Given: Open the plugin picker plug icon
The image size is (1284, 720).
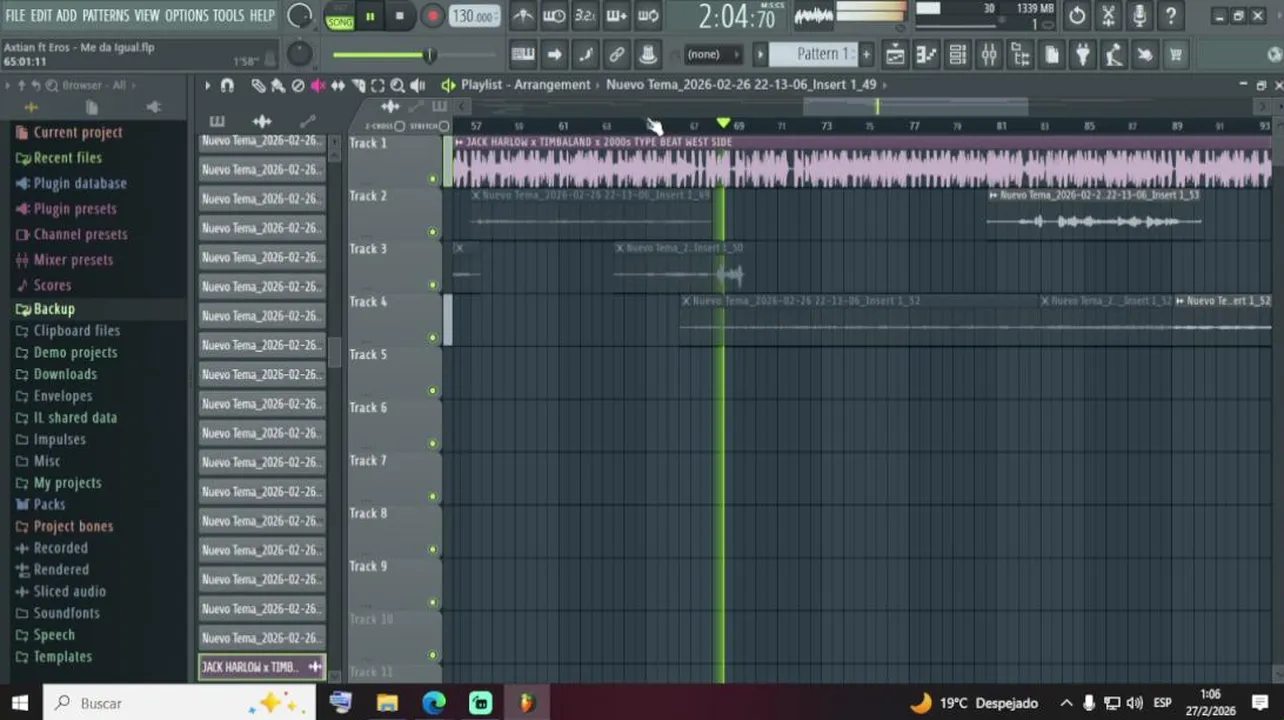Looking at the screenshot, I should pyautogui.click(x=1083, y=55).
